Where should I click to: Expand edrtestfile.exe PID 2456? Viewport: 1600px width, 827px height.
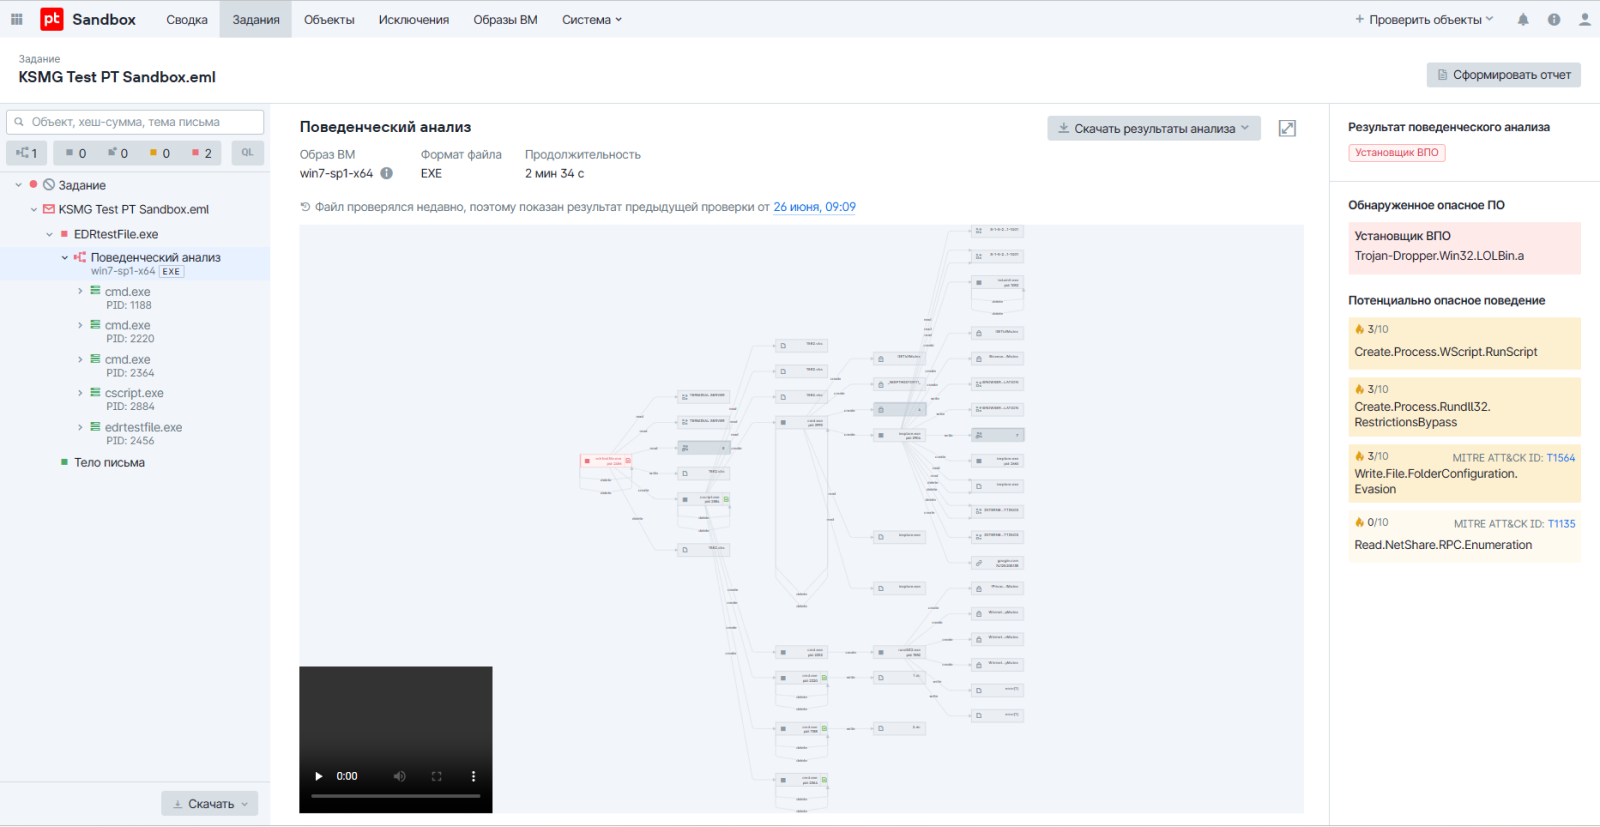point(80,427)
